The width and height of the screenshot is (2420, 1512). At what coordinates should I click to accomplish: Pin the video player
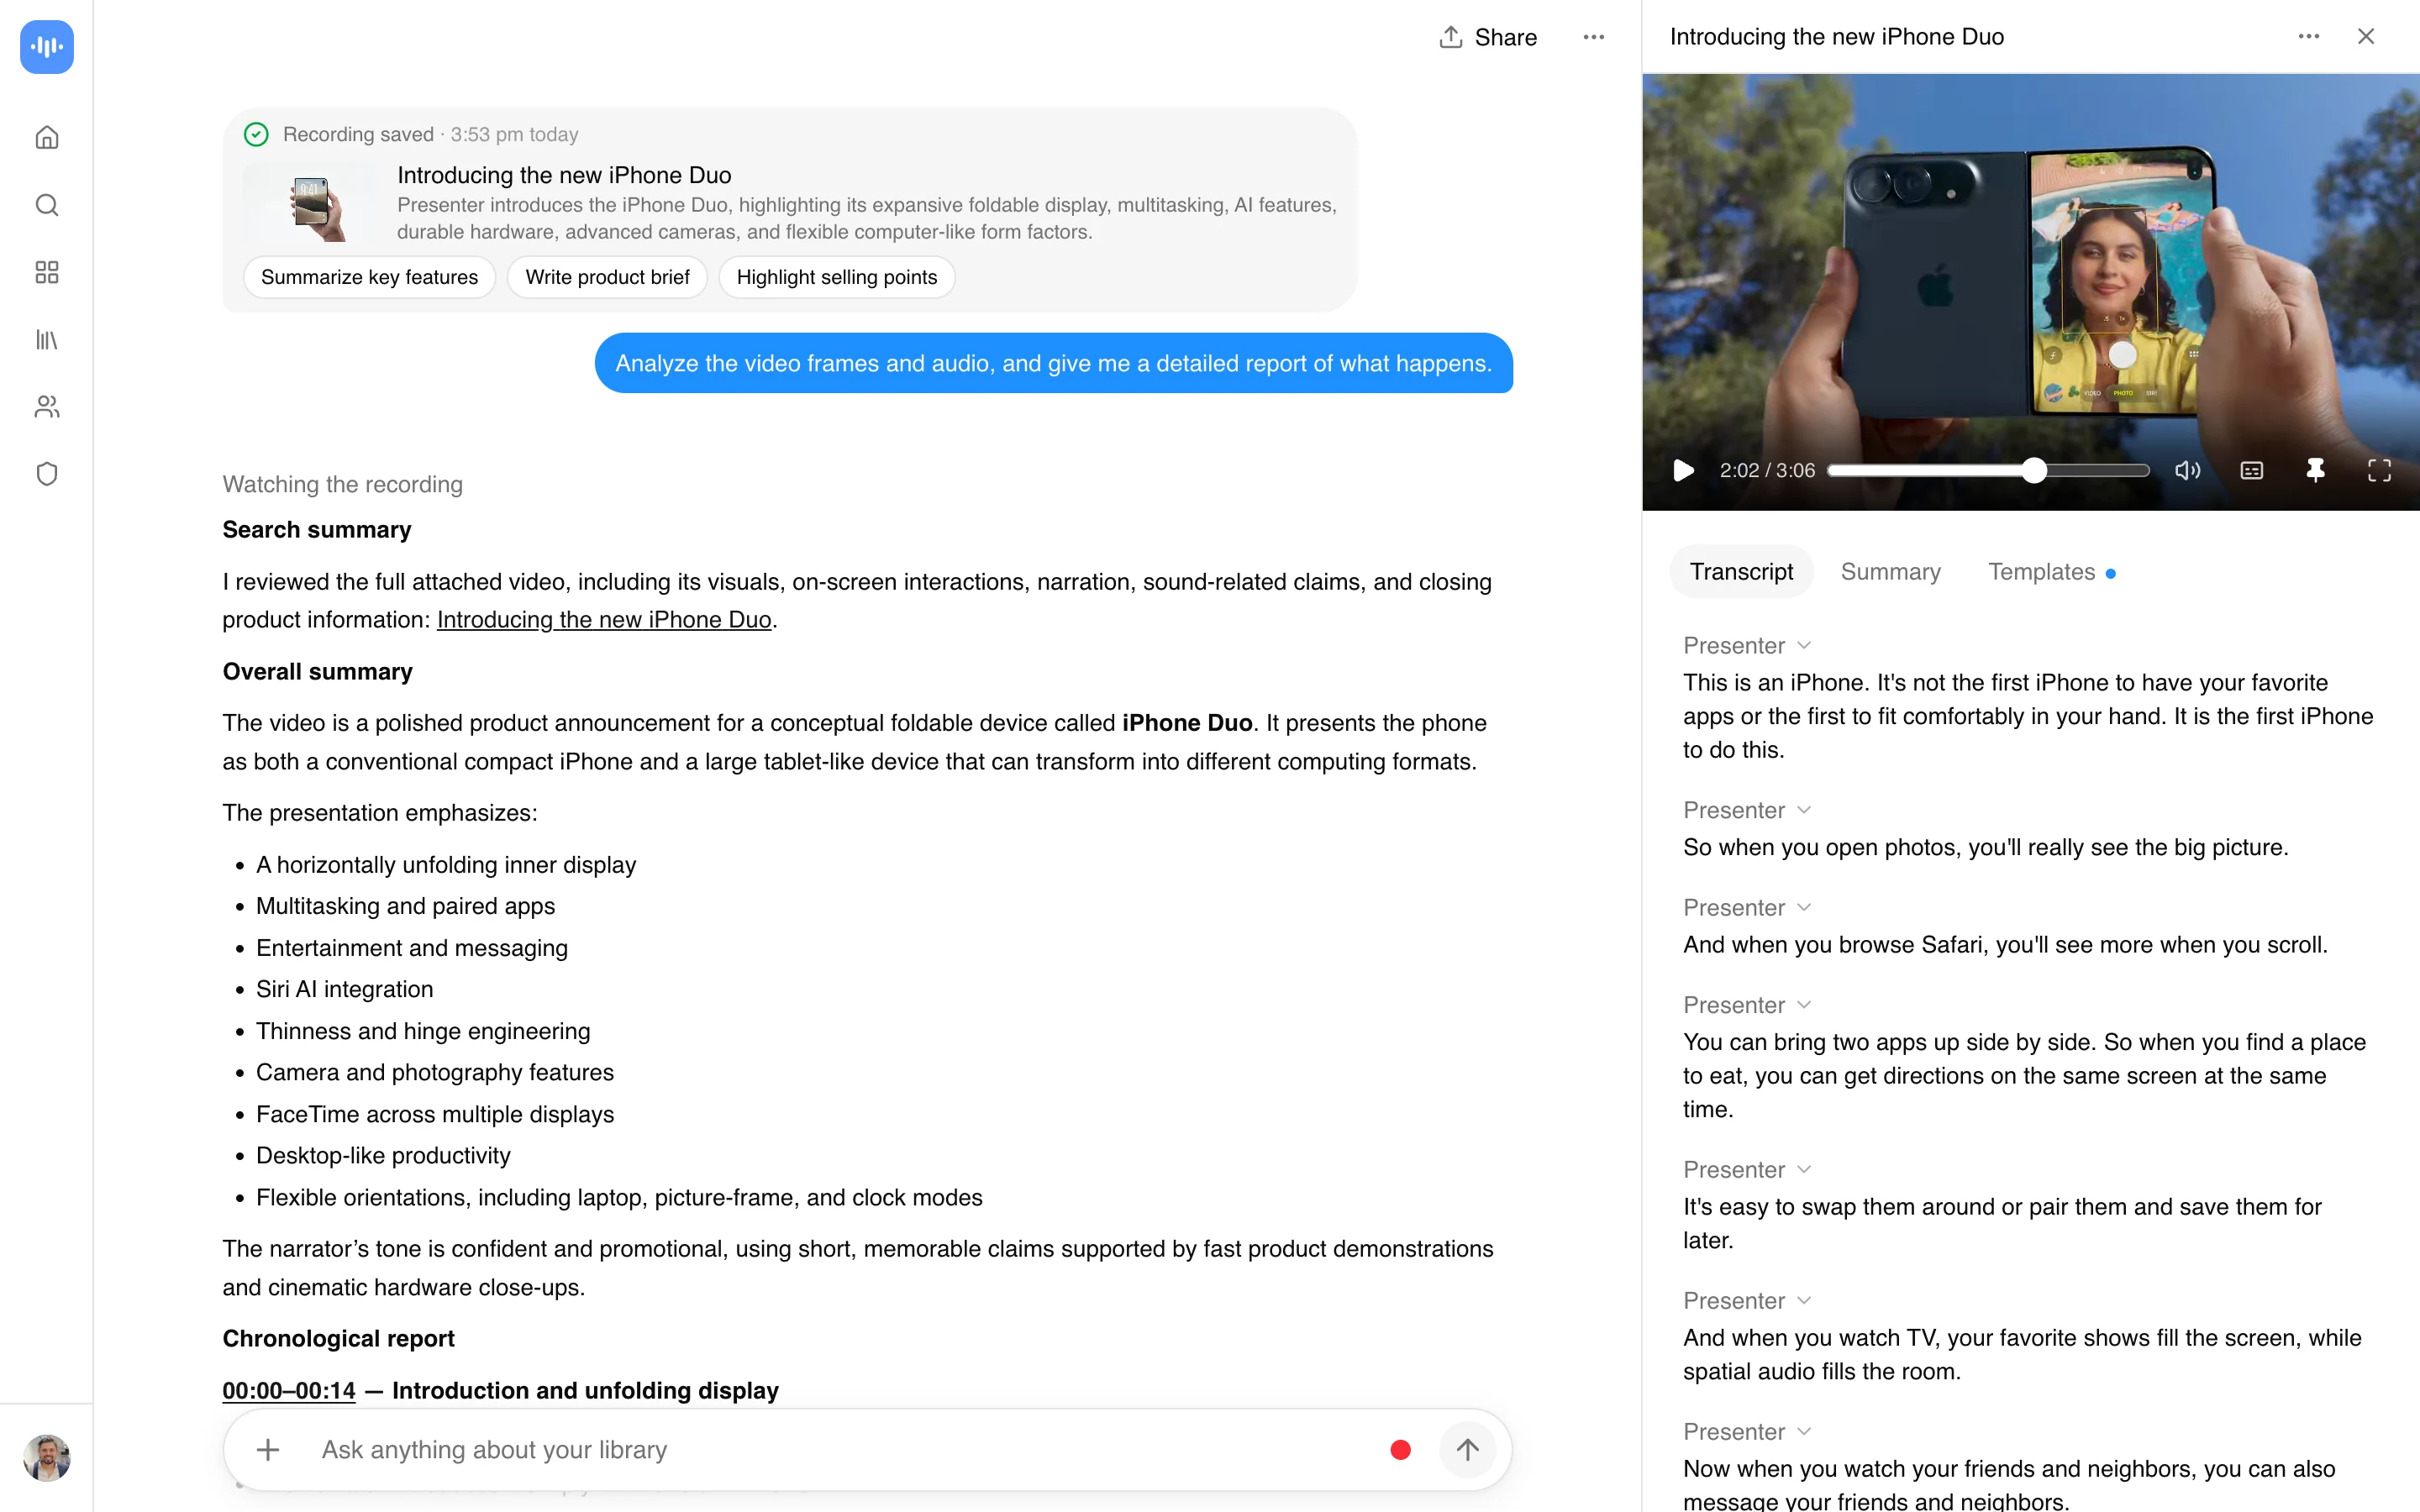pyautogui.click(x=2315, y=470)
